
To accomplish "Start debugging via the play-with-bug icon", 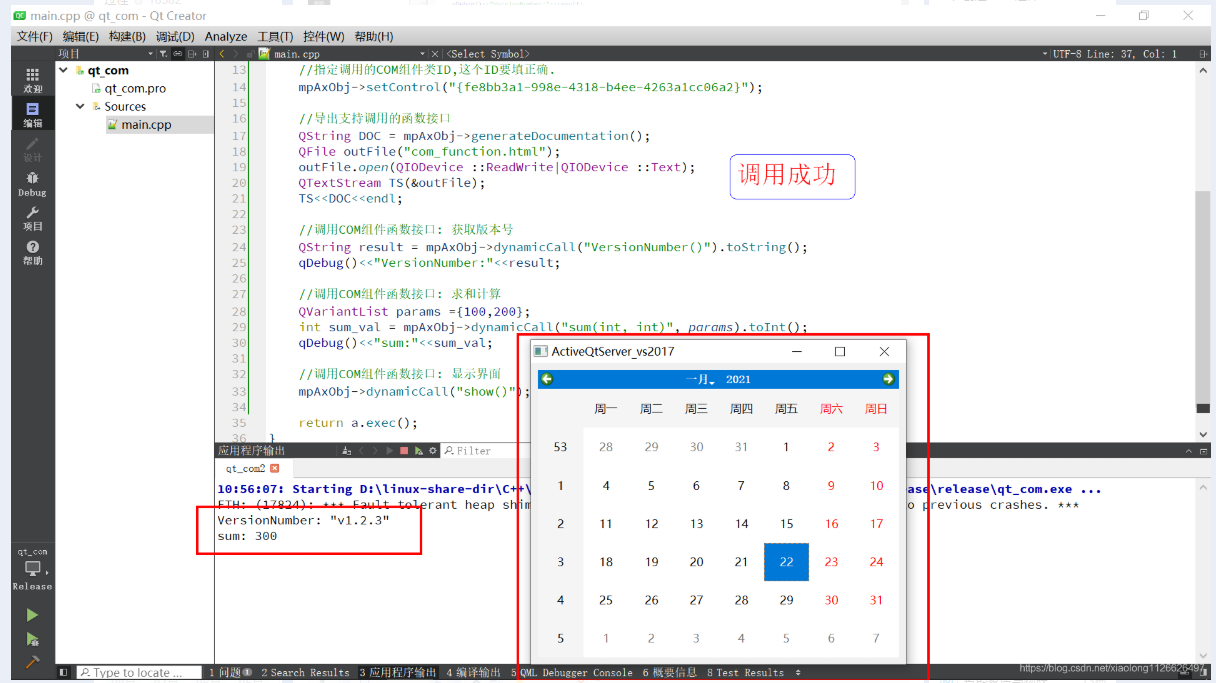I will [x=31, y=639].
